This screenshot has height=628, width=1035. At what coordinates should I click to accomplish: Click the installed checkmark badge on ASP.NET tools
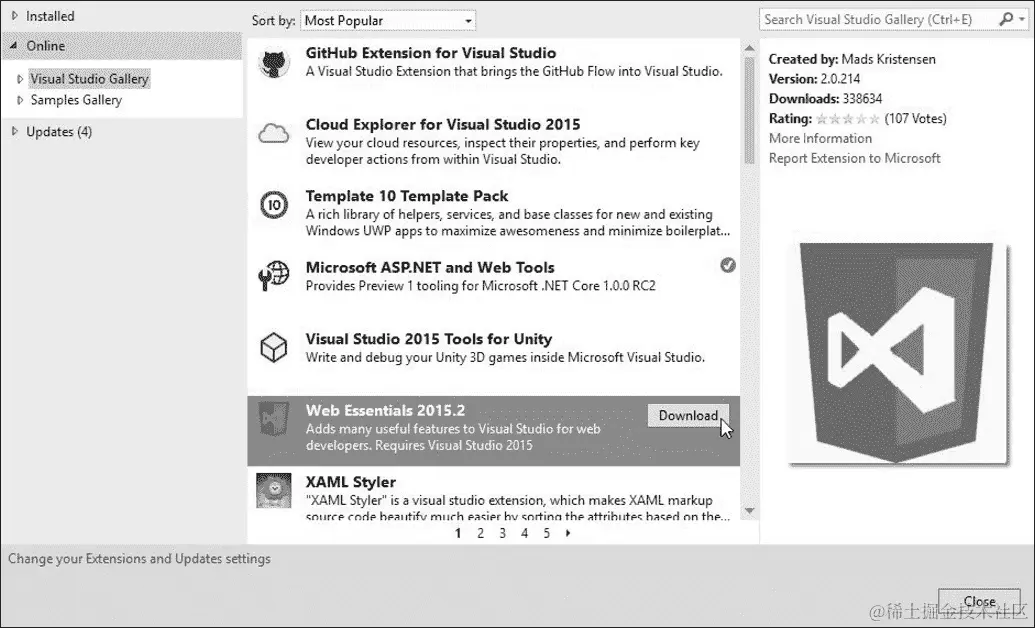(728, 265)
